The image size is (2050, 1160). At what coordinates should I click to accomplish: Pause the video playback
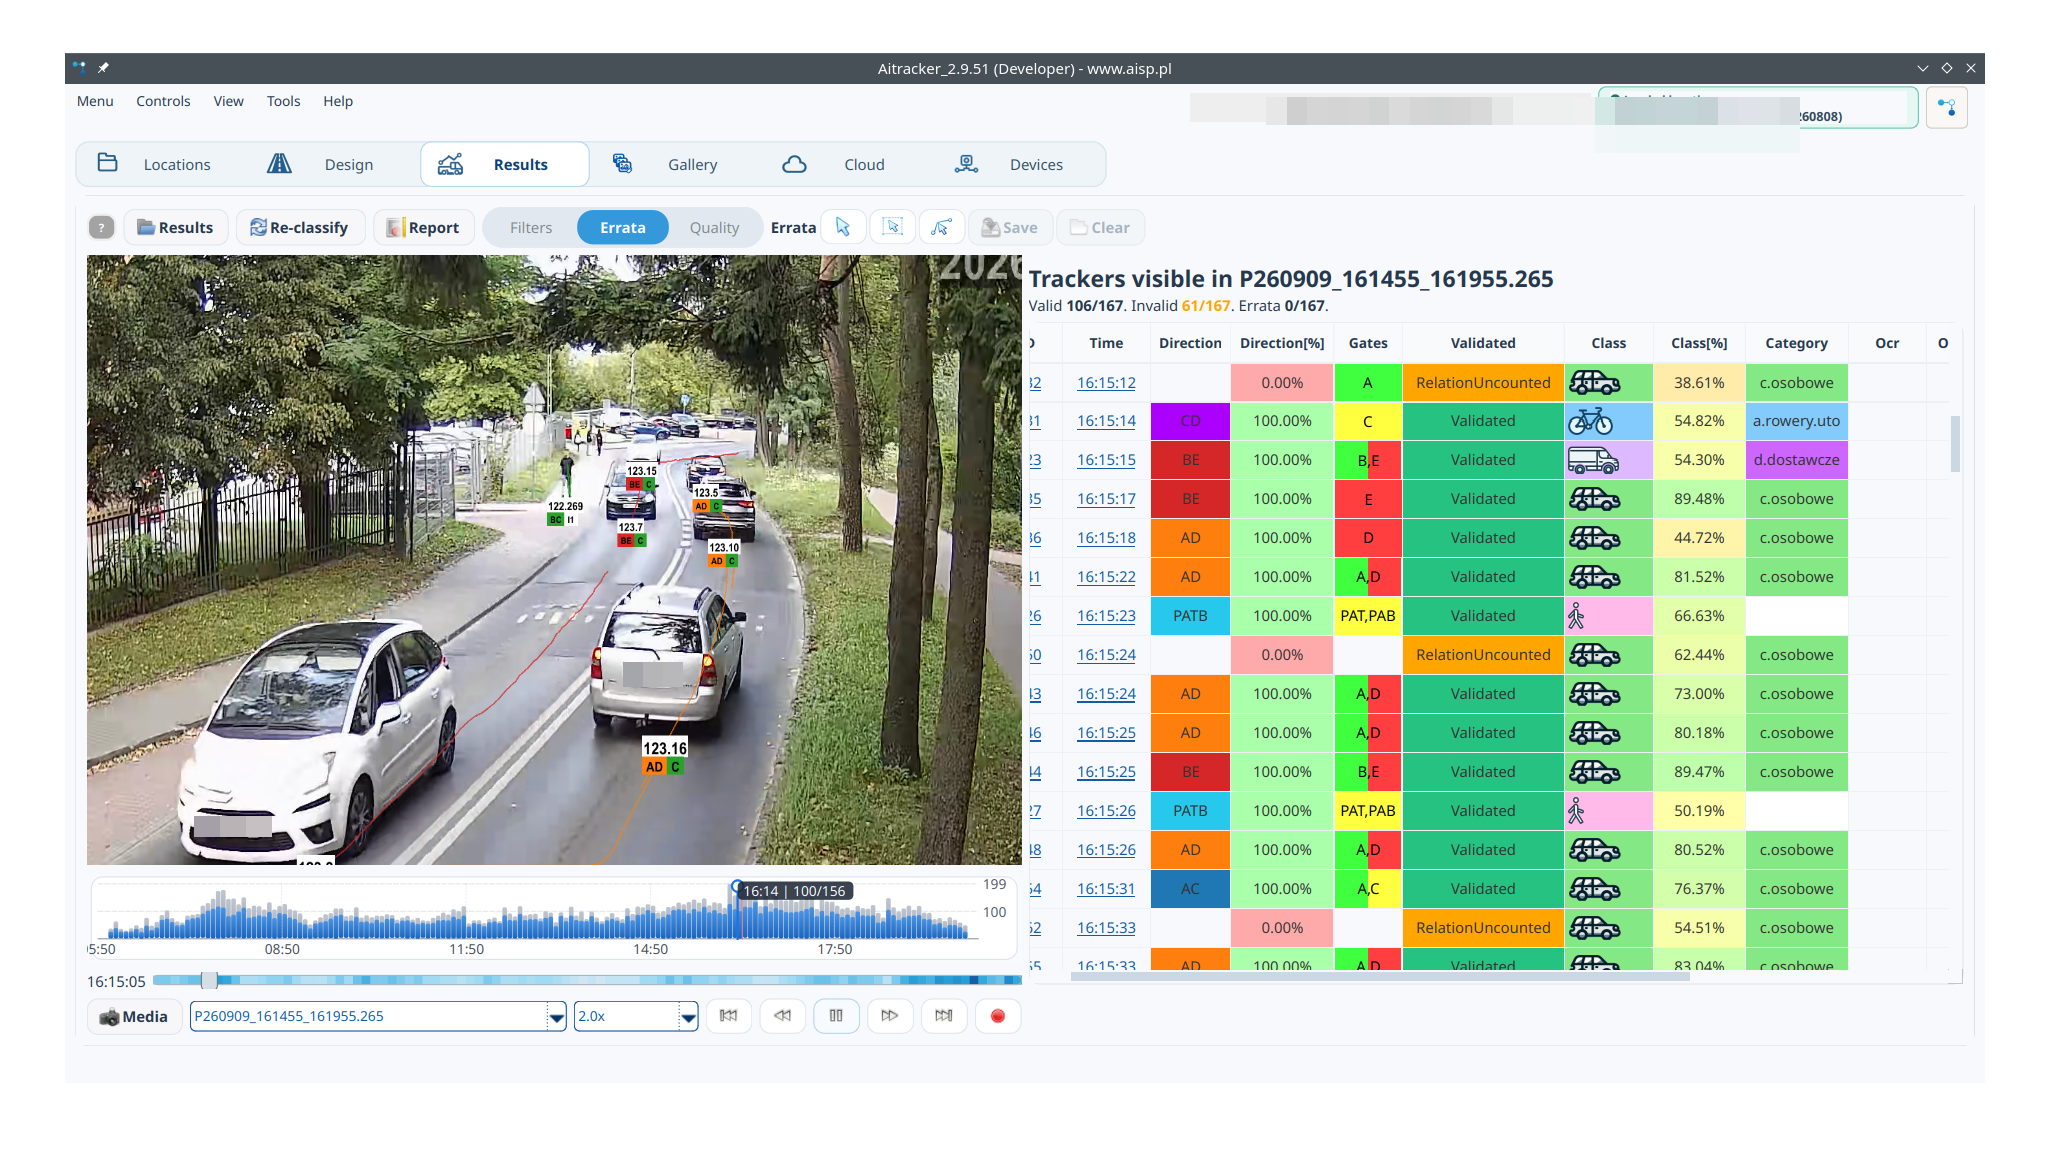[x=836, y=1016]
